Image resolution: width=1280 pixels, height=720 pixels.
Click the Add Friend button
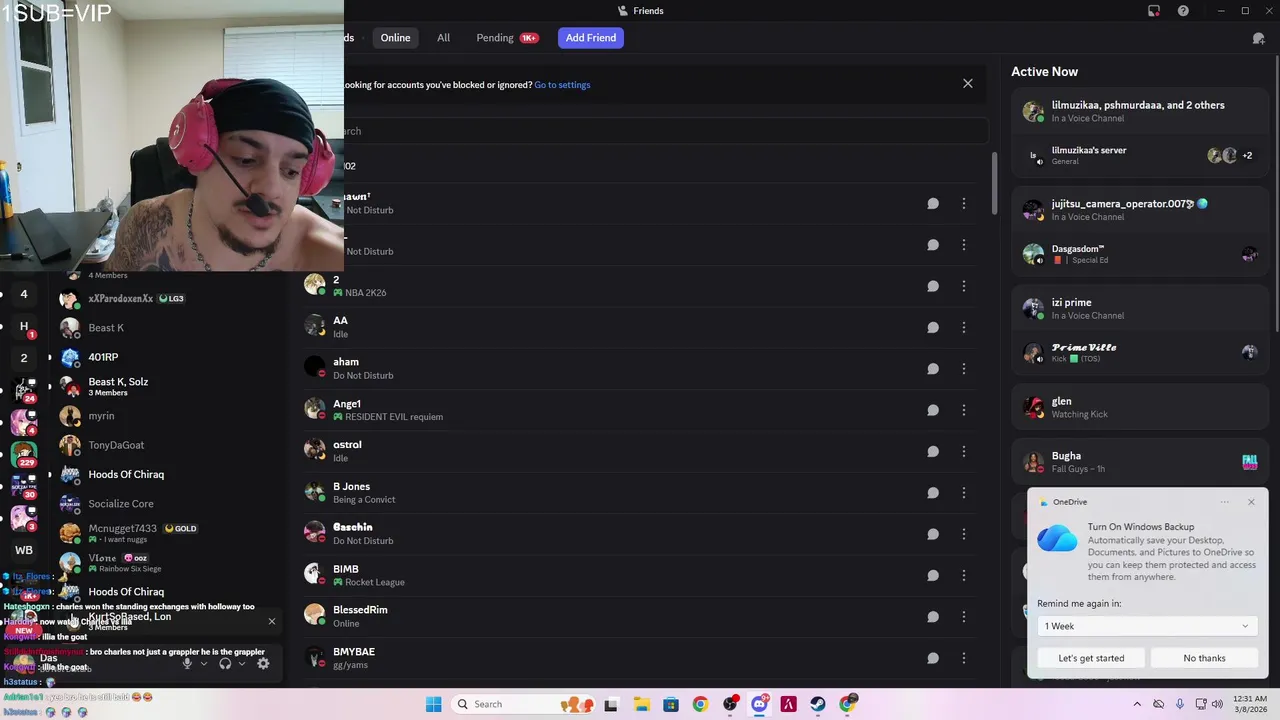[591, 38]
